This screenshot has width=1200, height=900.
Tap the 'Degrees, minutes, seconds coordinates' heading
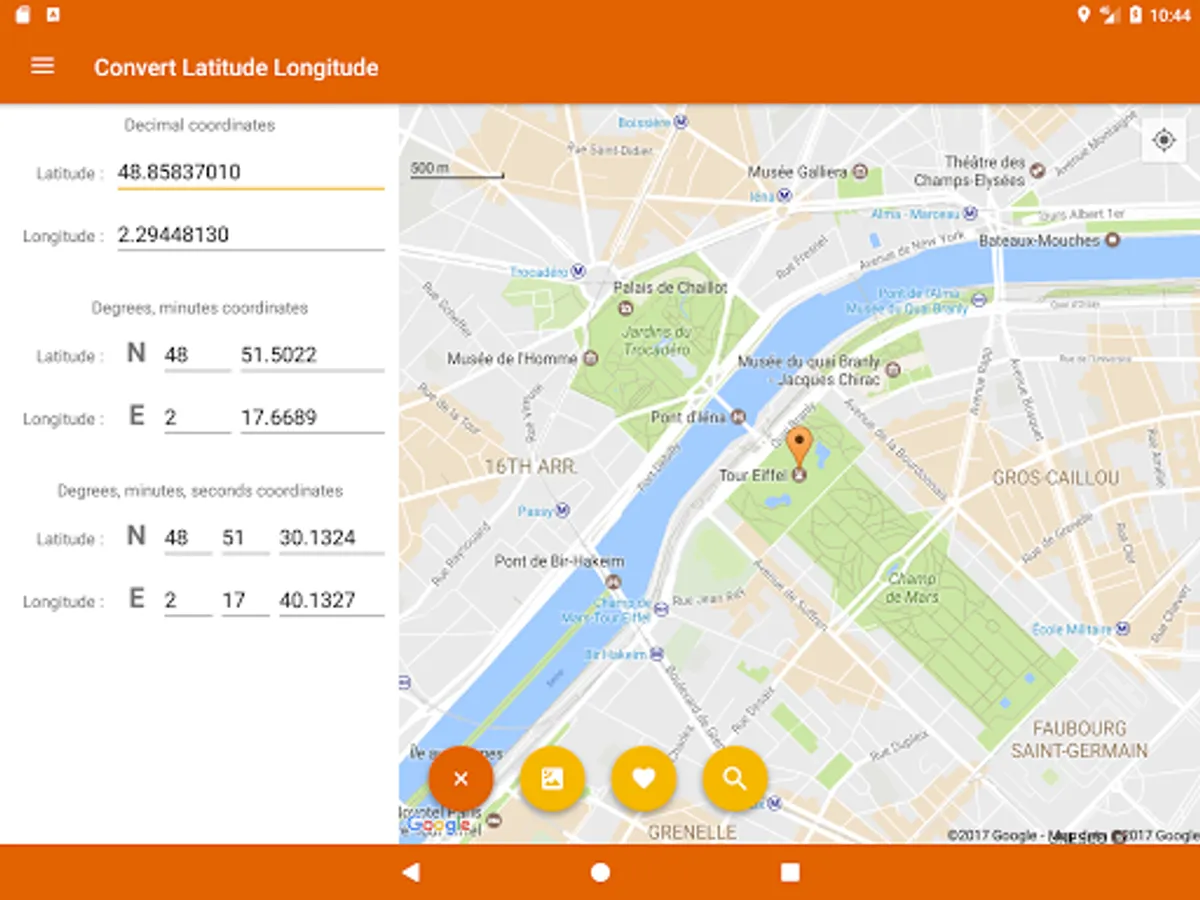tap(200, 491)
